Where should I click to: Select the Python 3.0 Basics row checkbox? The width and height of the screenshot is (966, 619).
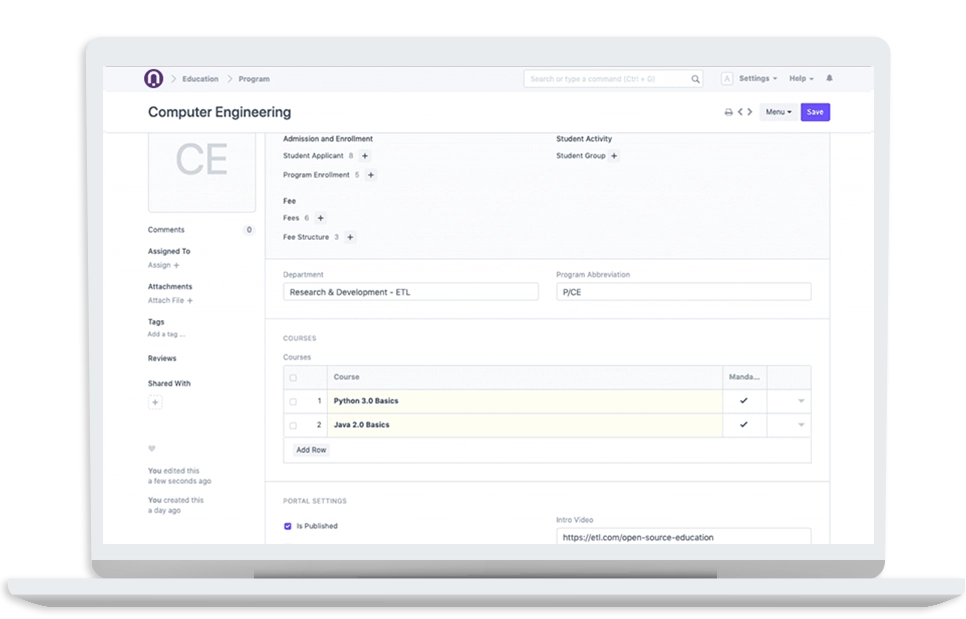pos(293,401)
